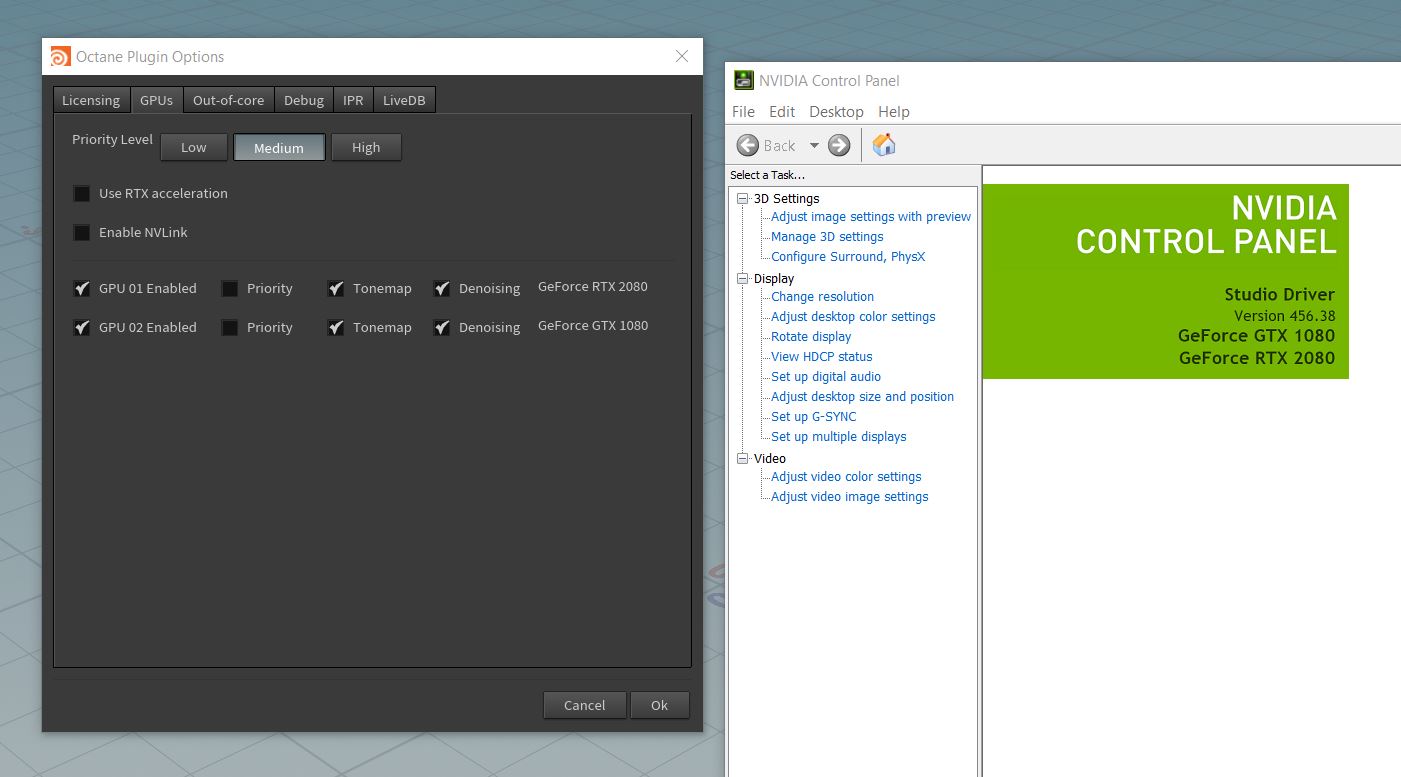Uncheck GPU 02 Enabled
This screenshot has height=777, width=1401.
[82, 327]
